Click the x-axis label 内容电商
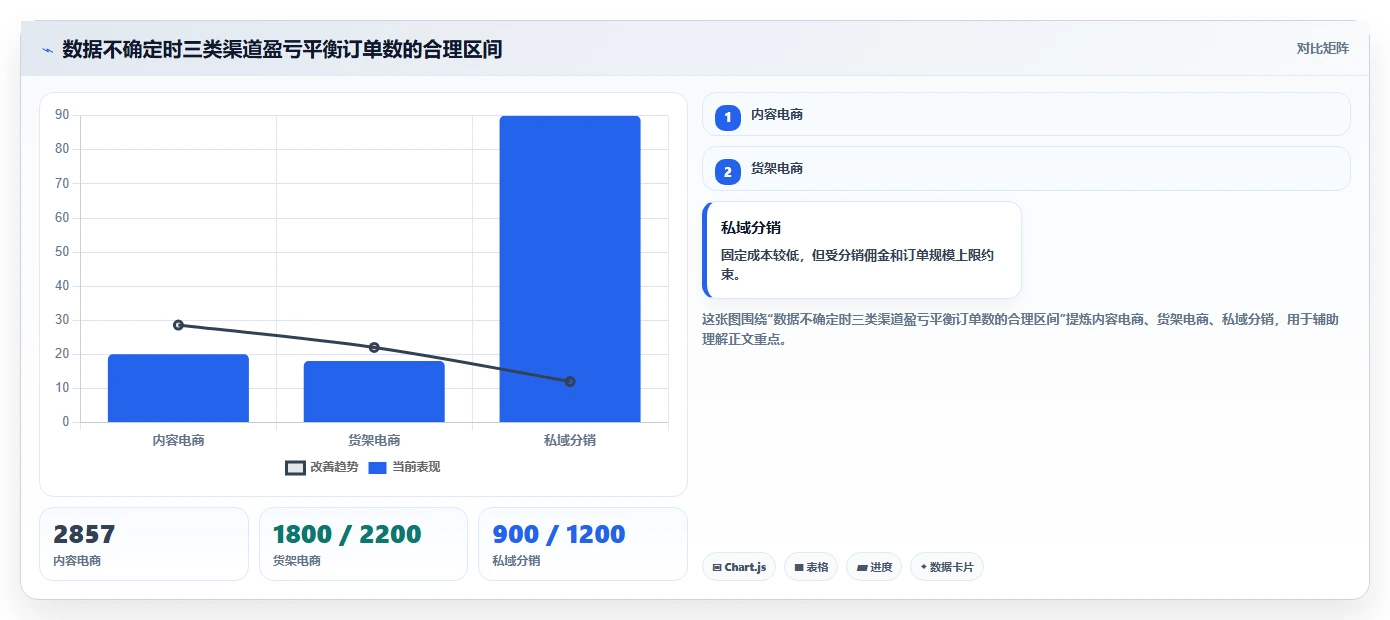 click(178, 440)
